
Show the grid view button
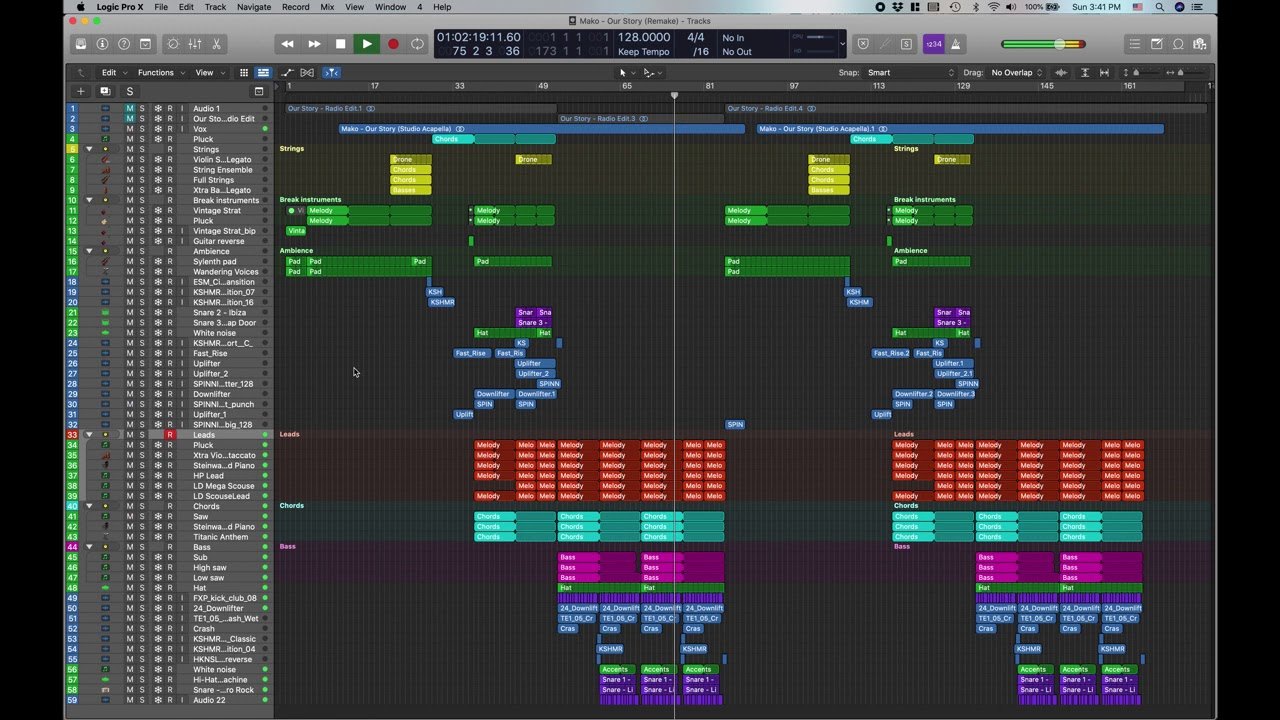tap(243, 73)
